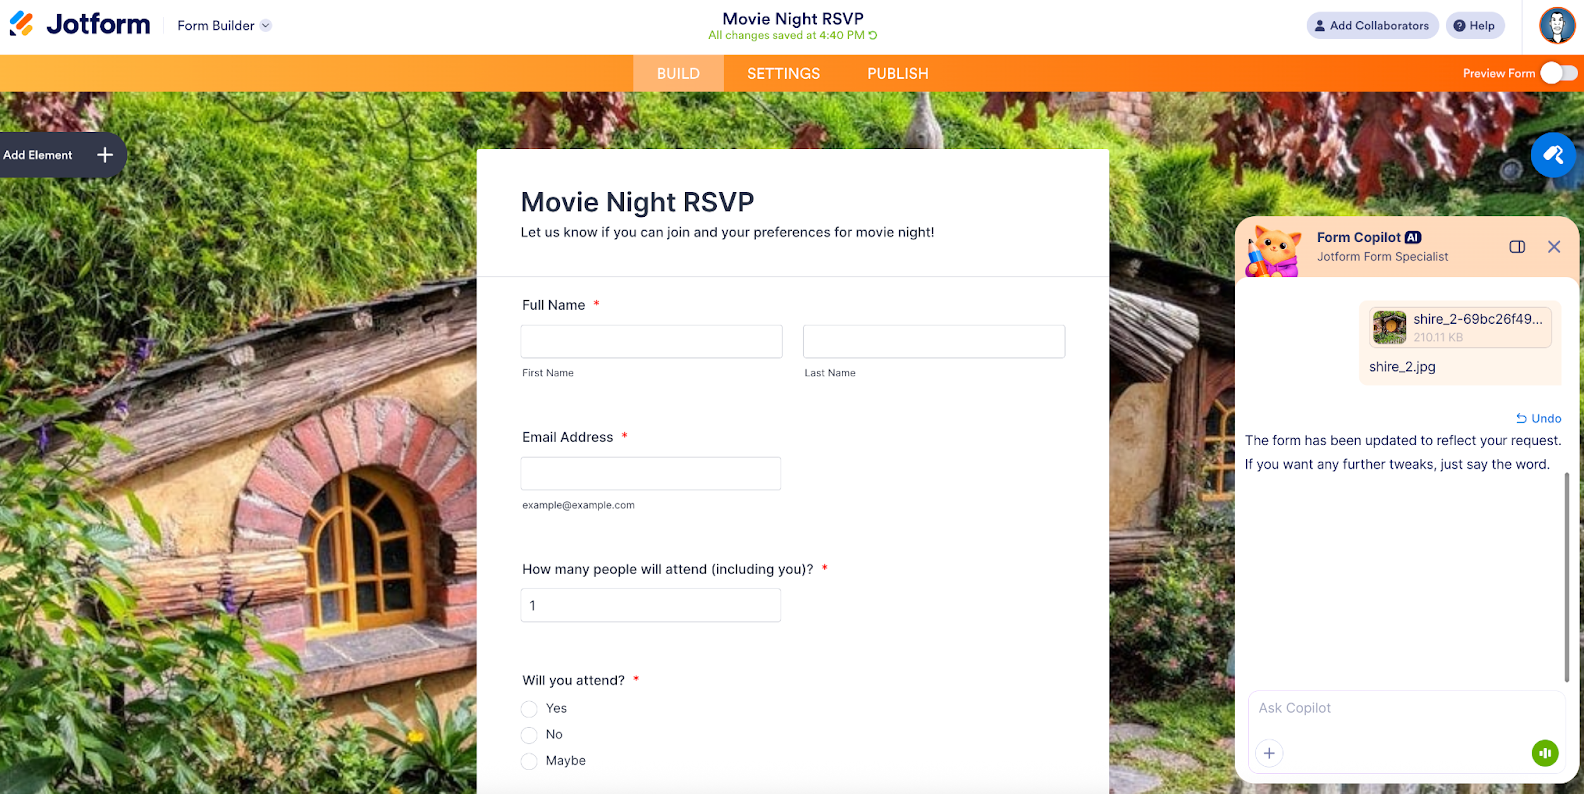Open the Help button
Screen dimensions: 1584x794
point(1475,26)
